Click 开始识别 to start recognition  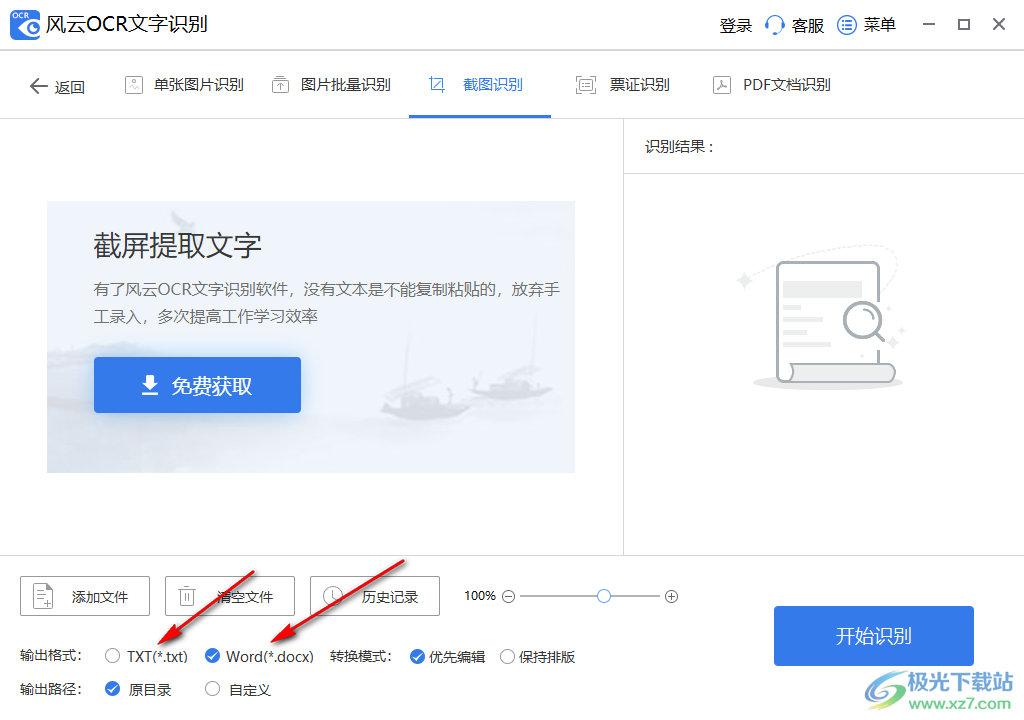coord(874,636)
